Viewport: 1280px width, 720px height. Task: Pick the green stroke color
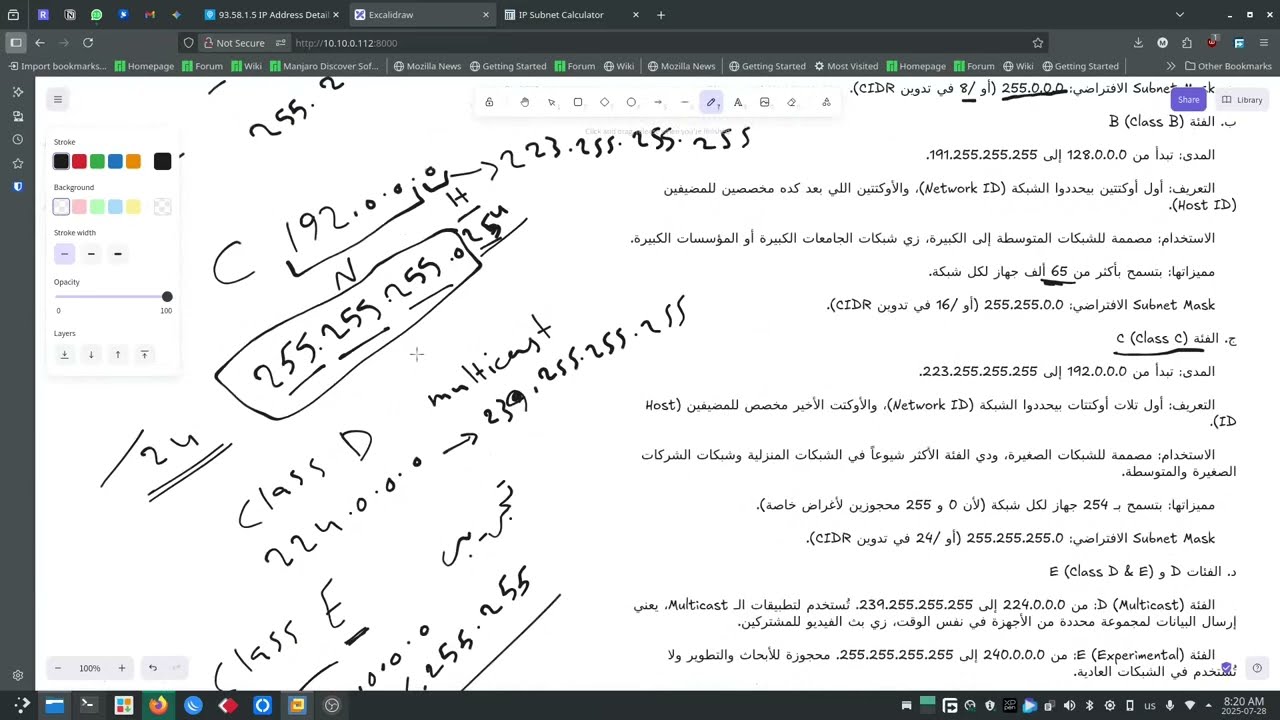click(97, 161)
